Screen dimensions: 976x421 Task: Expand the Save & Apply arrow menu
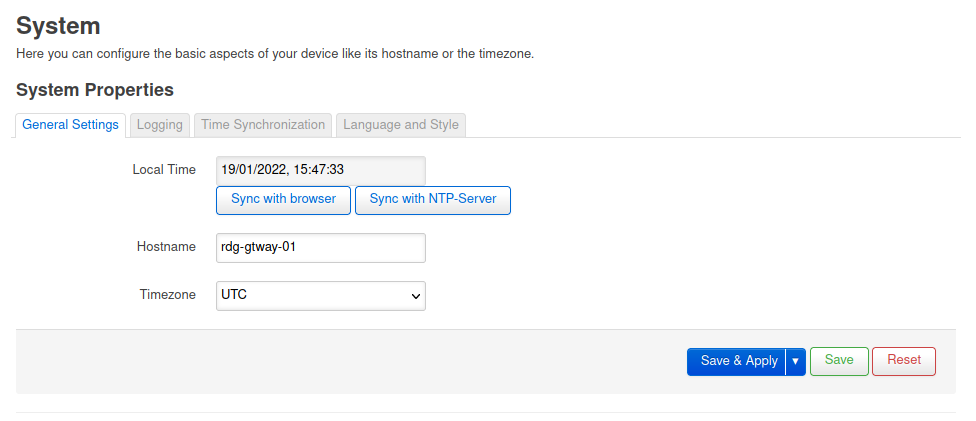pyautogui.click(x=795, y=361)
